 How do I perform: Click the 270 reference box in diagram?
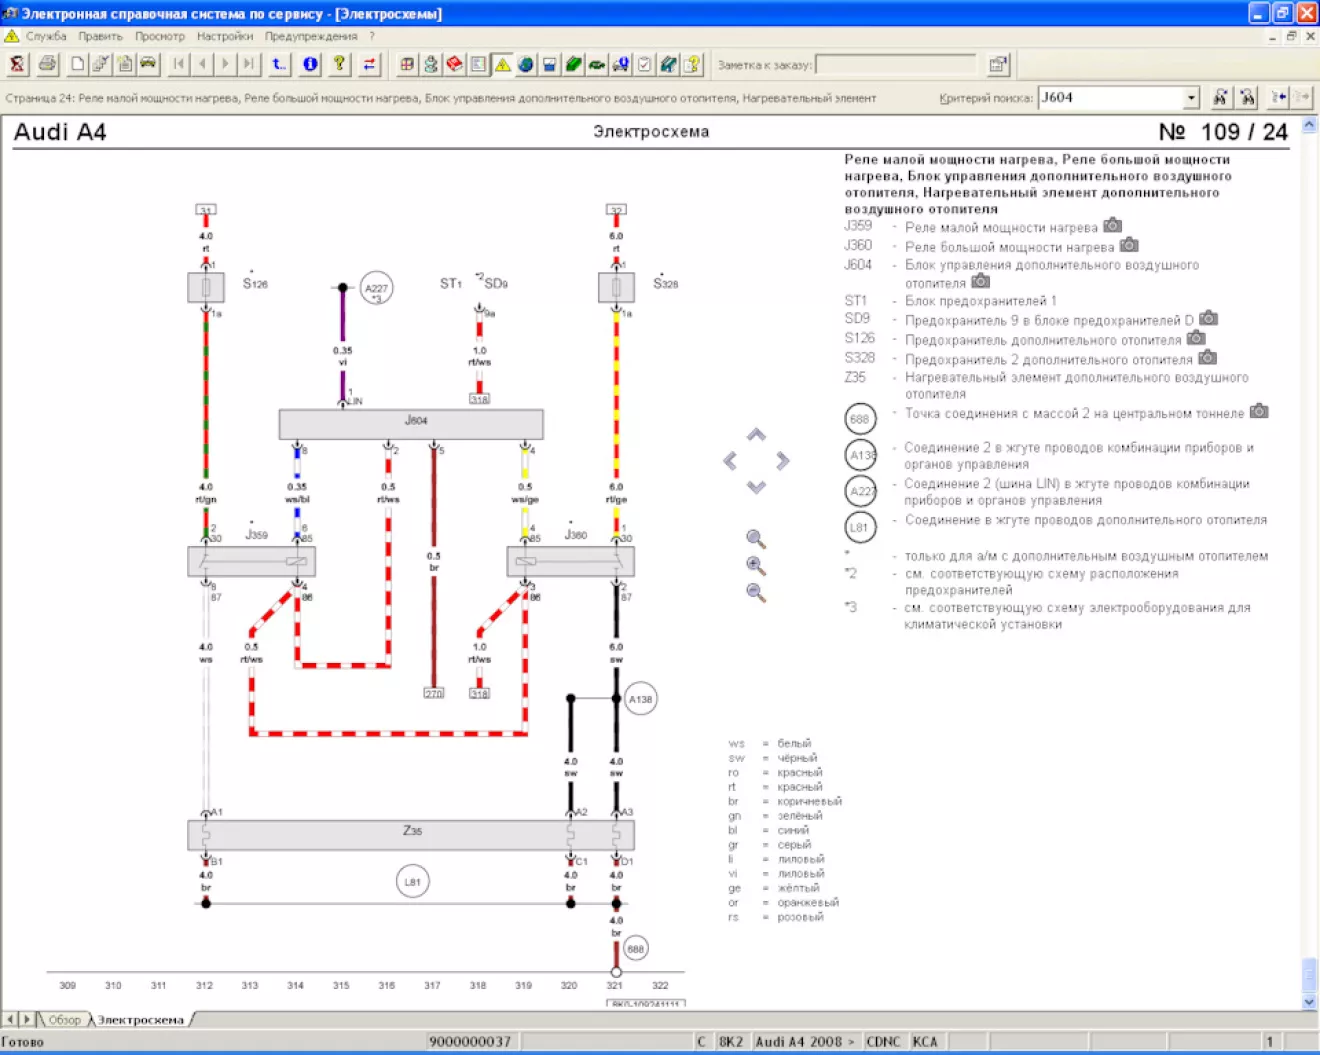[434, 693]
